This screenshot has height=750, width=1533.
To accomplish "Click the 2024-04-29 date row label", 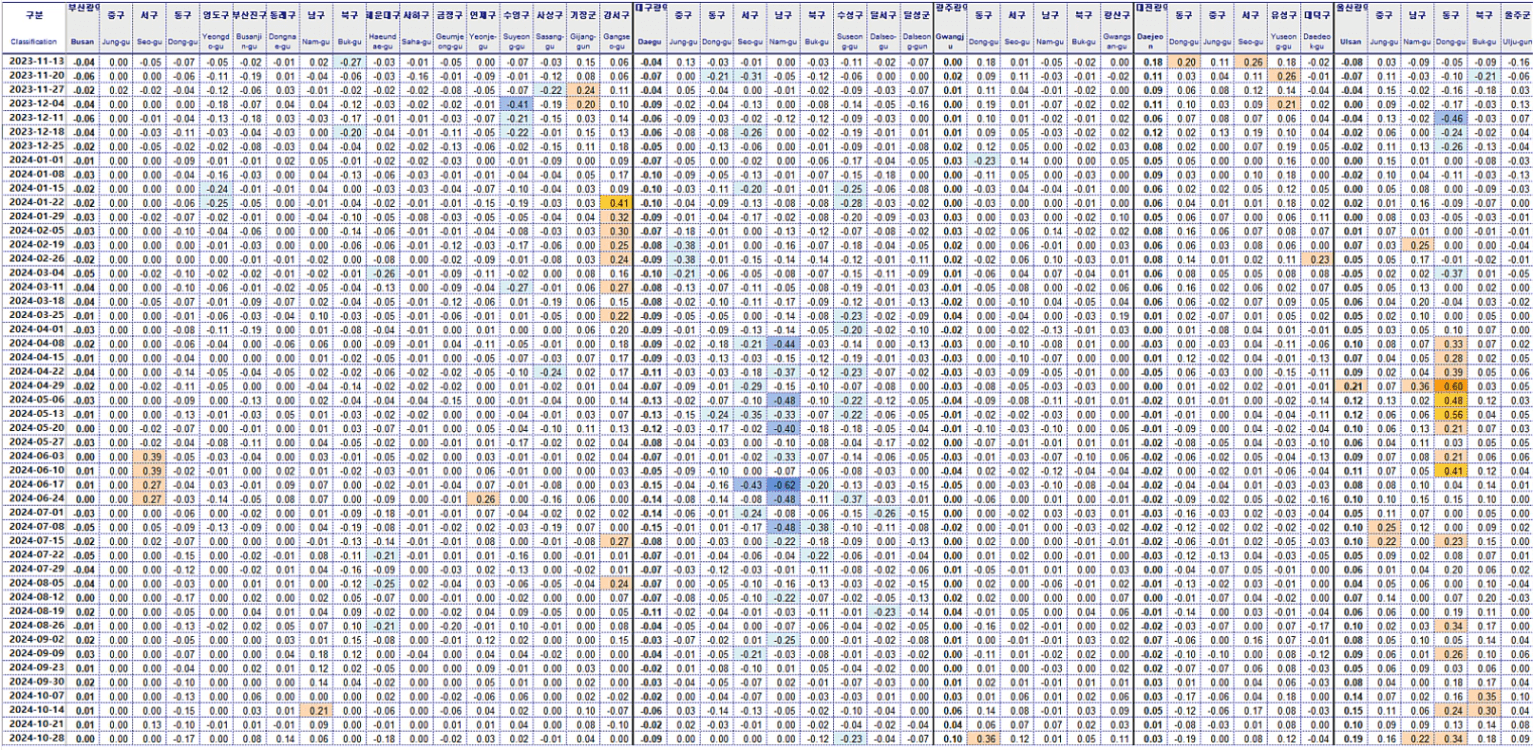I will 33,384.
